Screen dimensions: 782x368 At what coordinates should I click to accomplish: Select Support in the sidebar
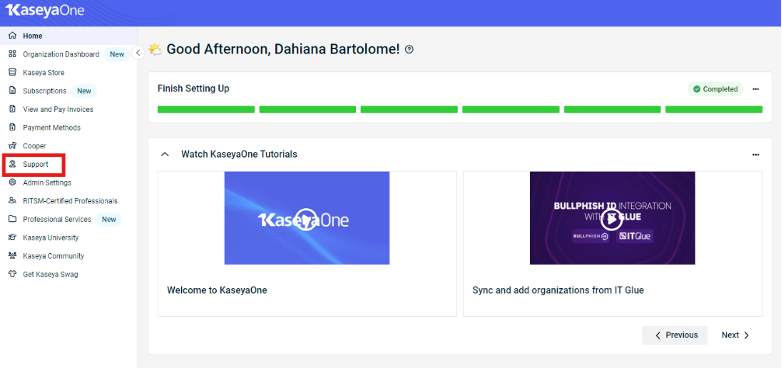pos(34,165)
